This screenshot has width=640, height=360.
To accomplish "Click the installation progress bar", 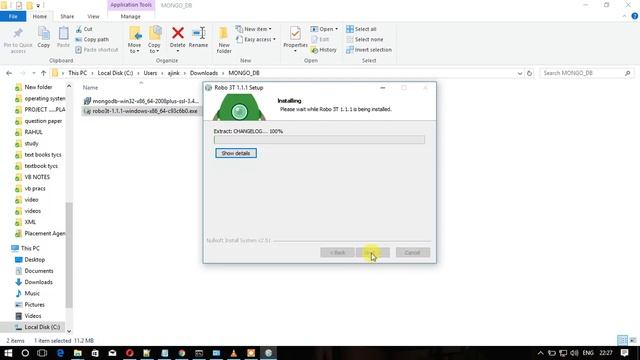I will click(x=319, y=140).
